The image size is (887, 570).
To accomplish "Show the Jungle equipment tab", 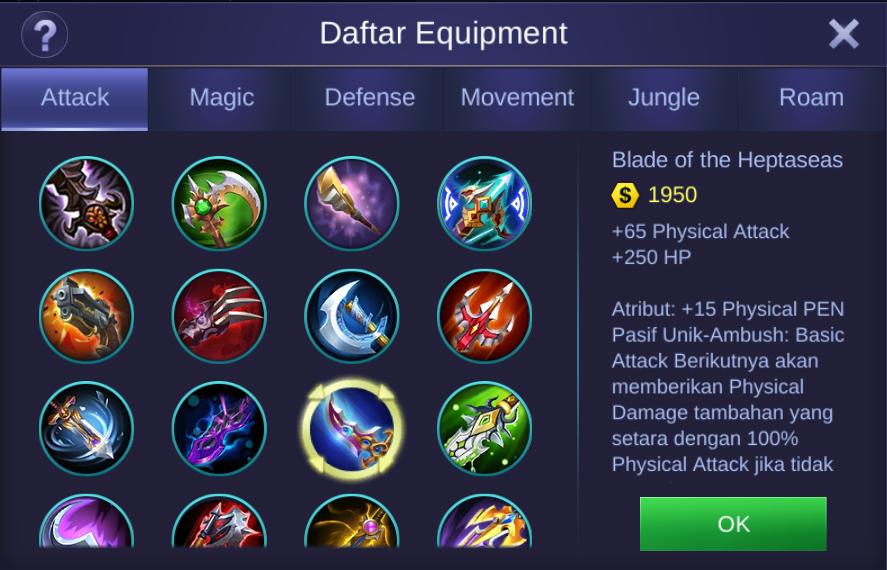I will [664, 98].
